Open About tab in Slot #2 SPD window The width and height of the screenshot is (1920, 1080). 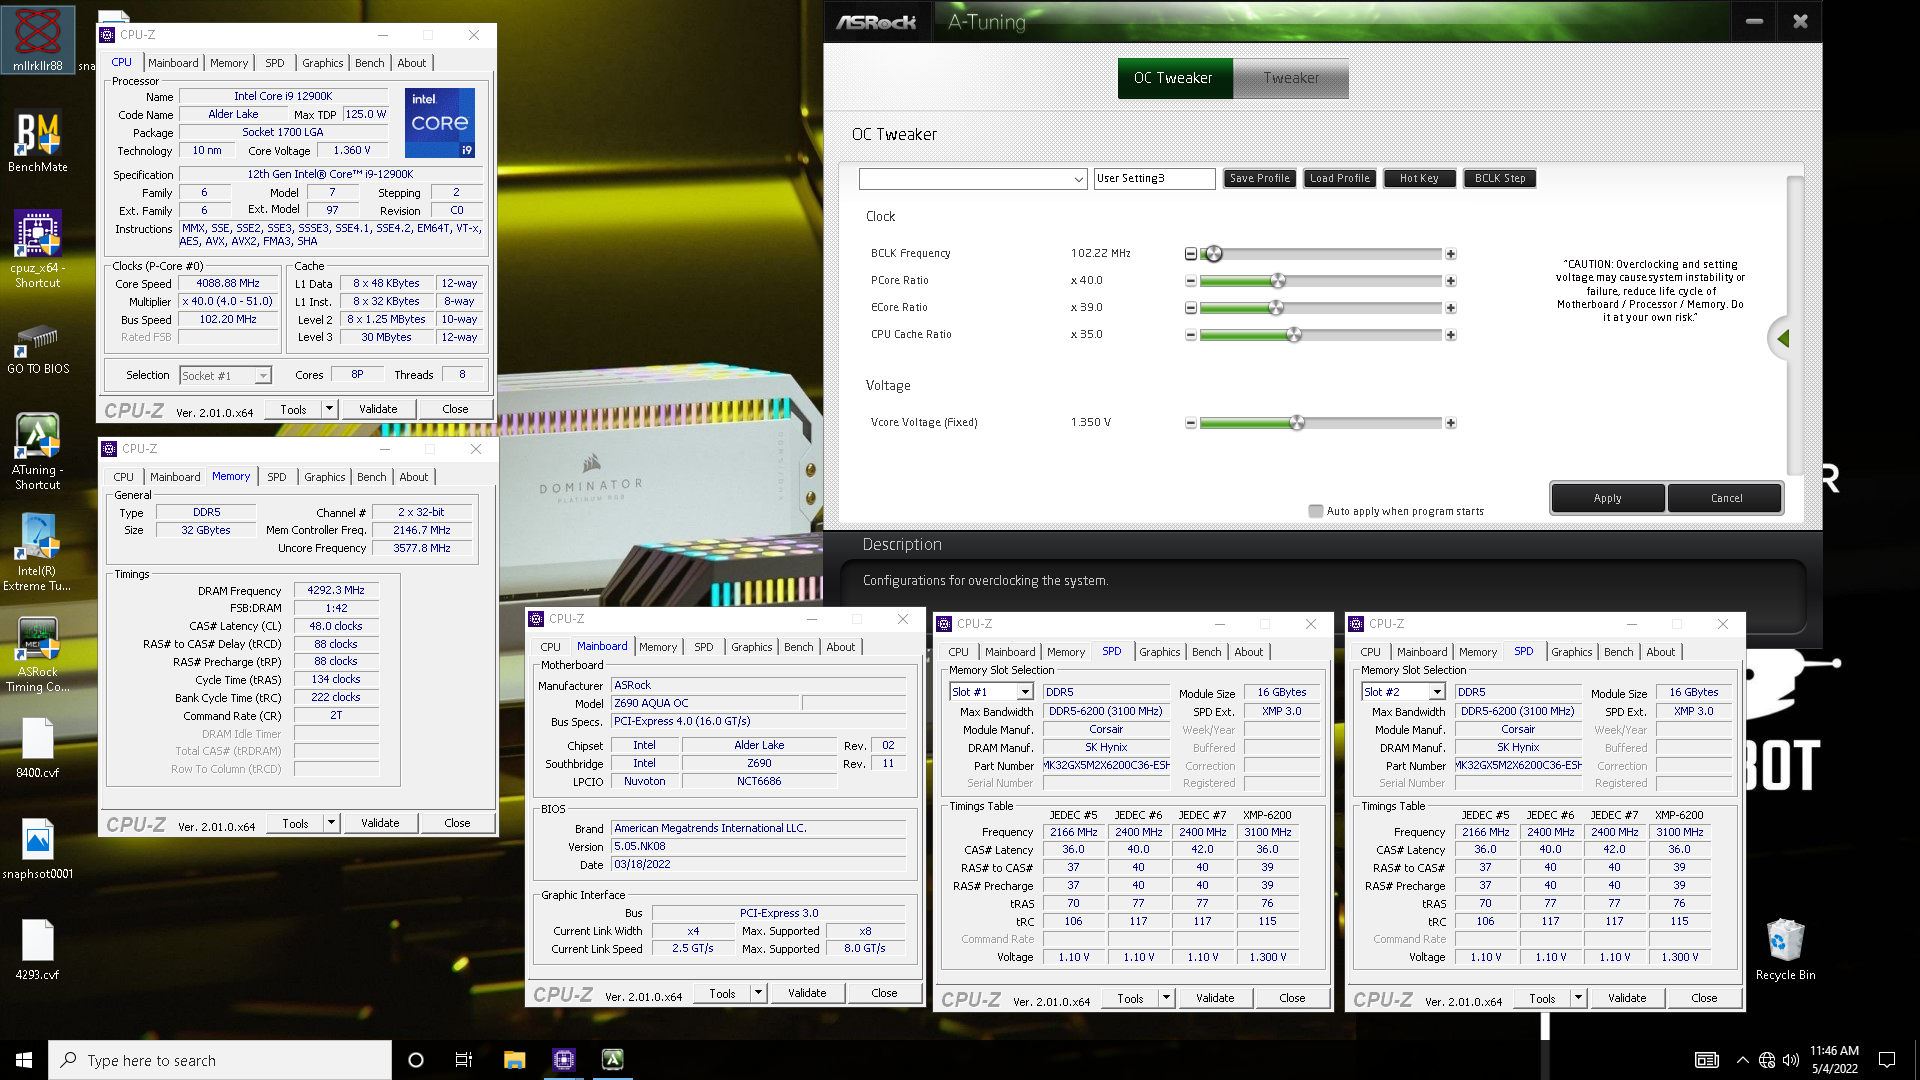pyautogui.click(x=1660, y=652)
